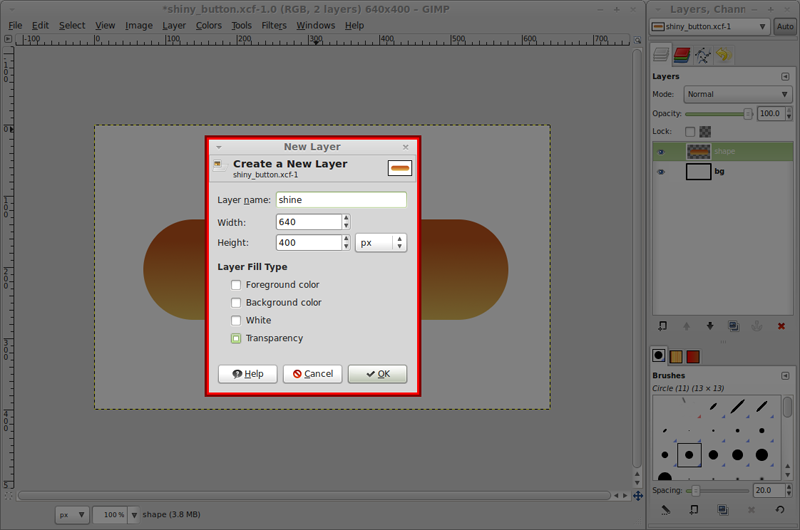Open the Select menu
800x530 pixels.
point(72,26)
